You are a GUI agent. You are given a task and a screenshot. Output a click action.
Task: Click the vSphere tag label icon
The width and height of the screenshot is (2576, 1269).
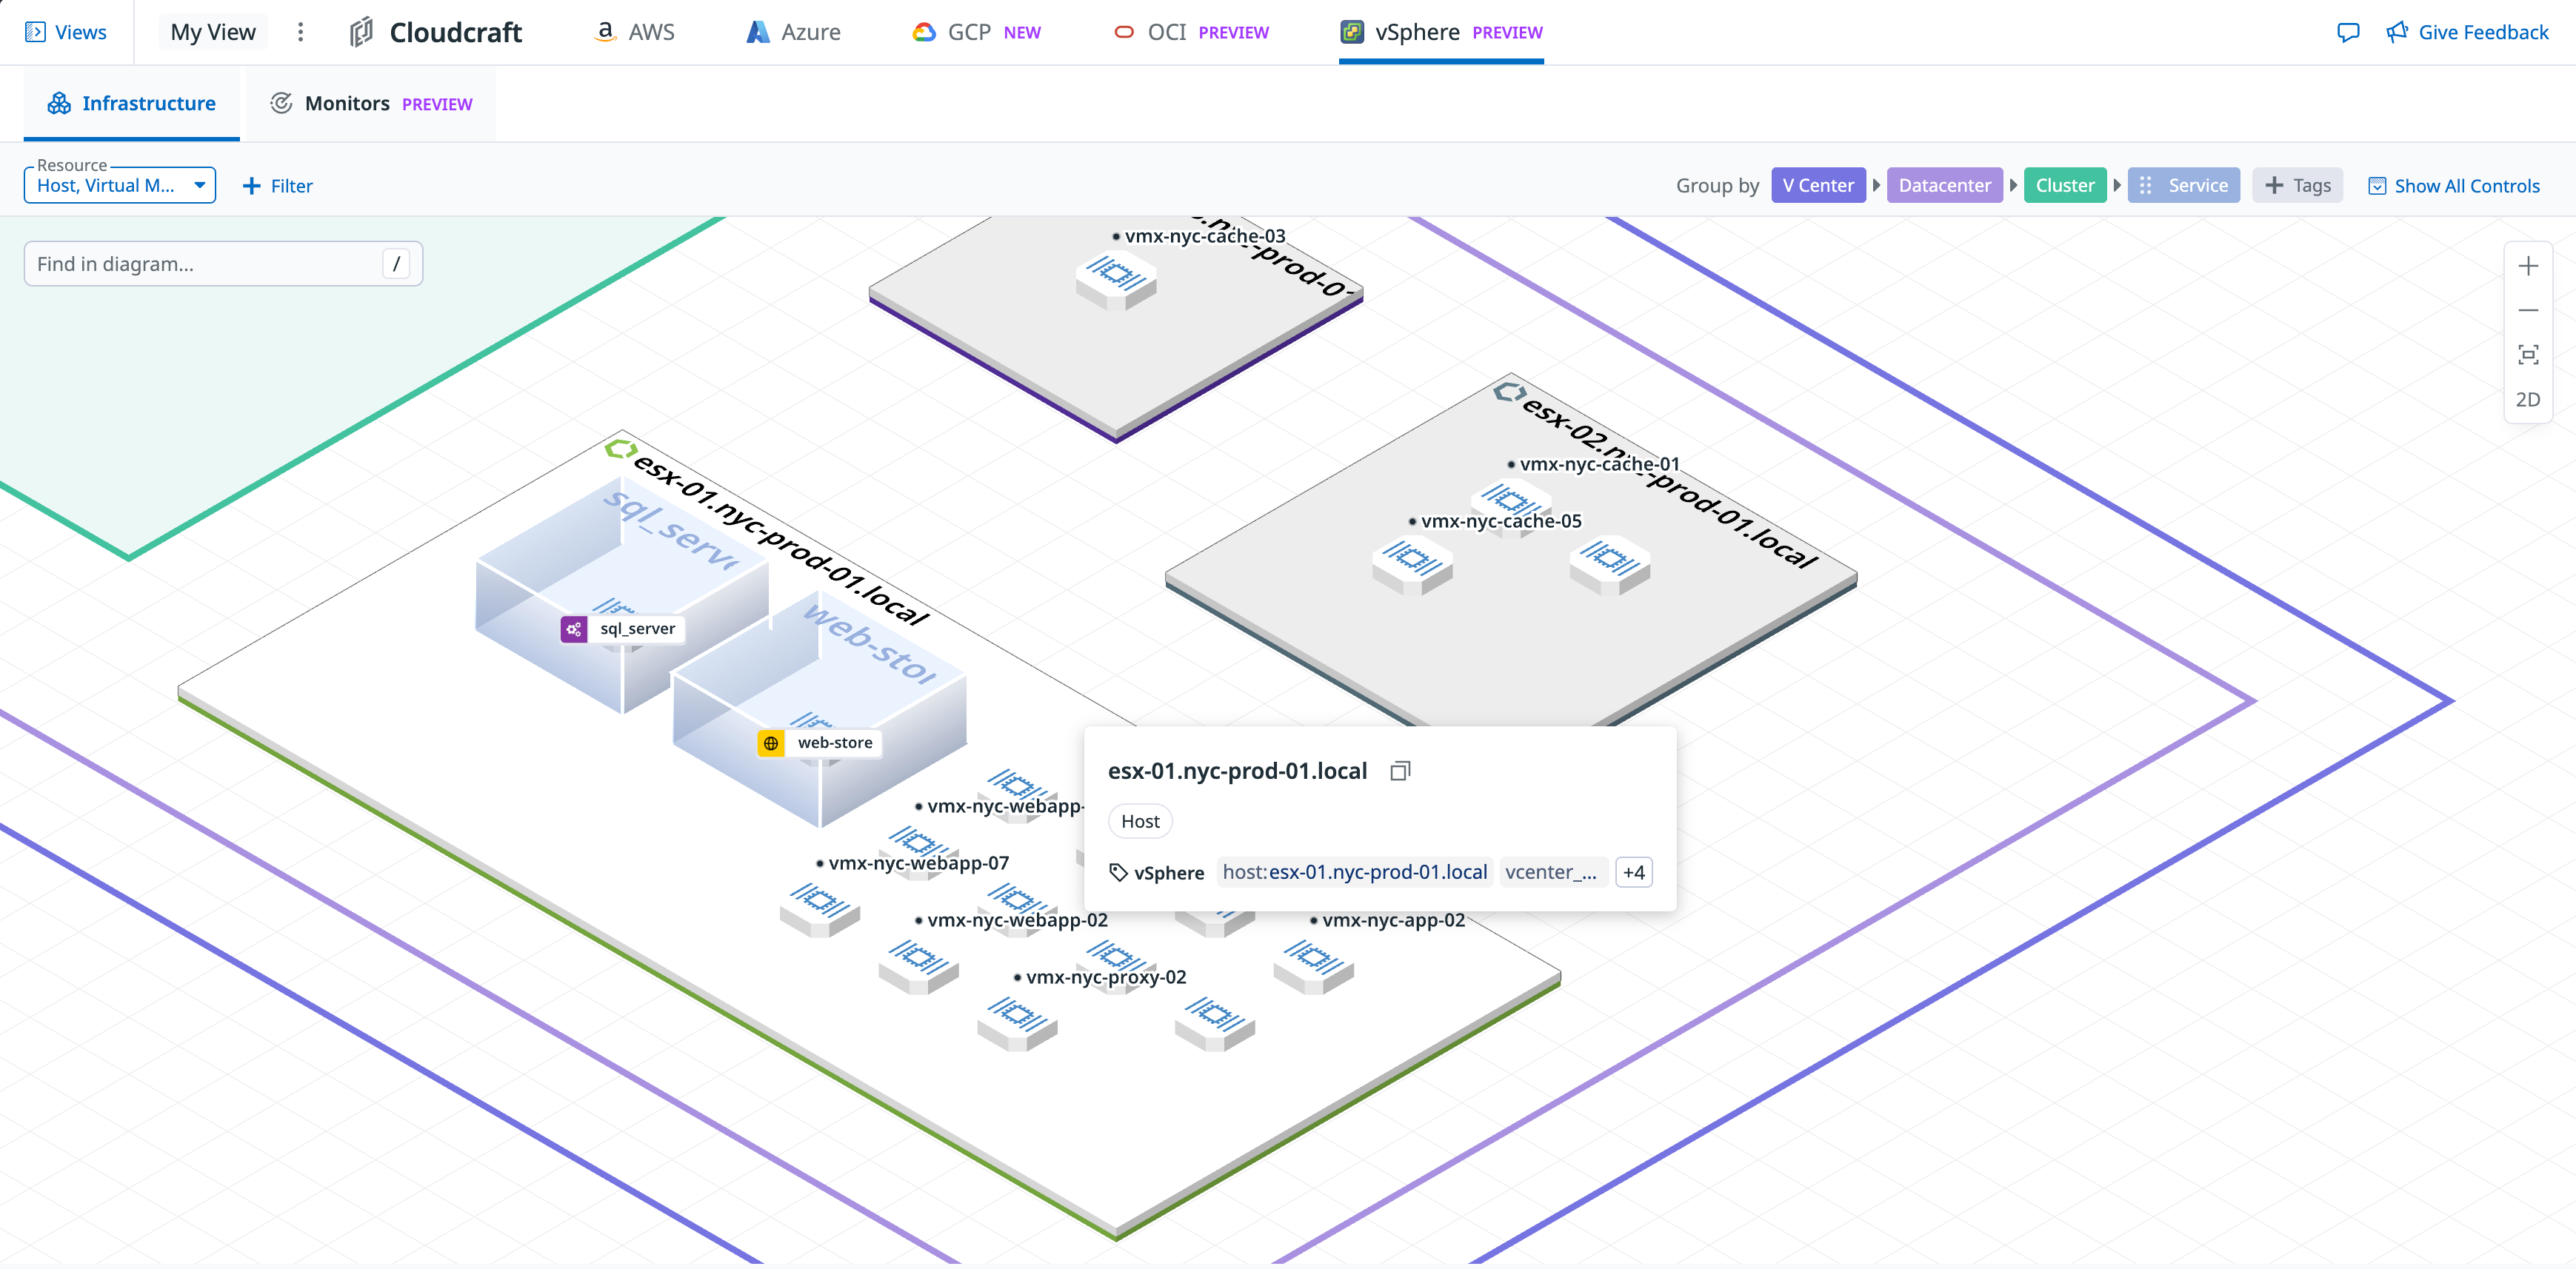pos(1118,872)
